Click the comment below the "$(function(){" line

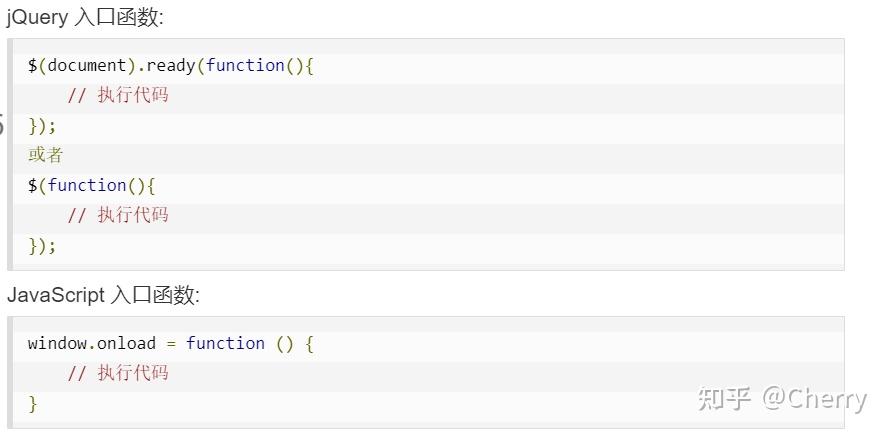(117, 215)
